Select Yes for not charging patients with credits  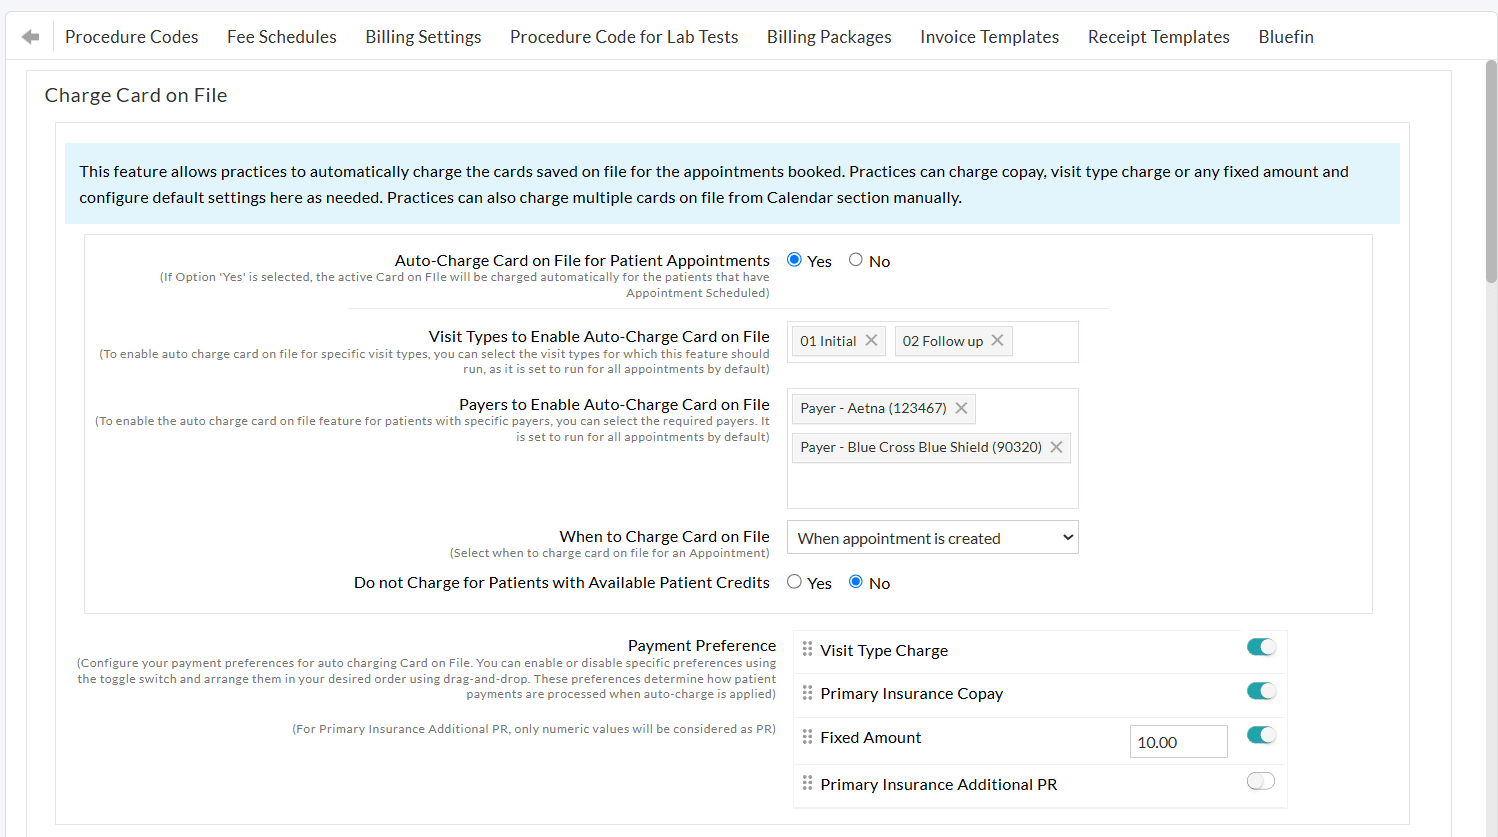tap(793, 581)
